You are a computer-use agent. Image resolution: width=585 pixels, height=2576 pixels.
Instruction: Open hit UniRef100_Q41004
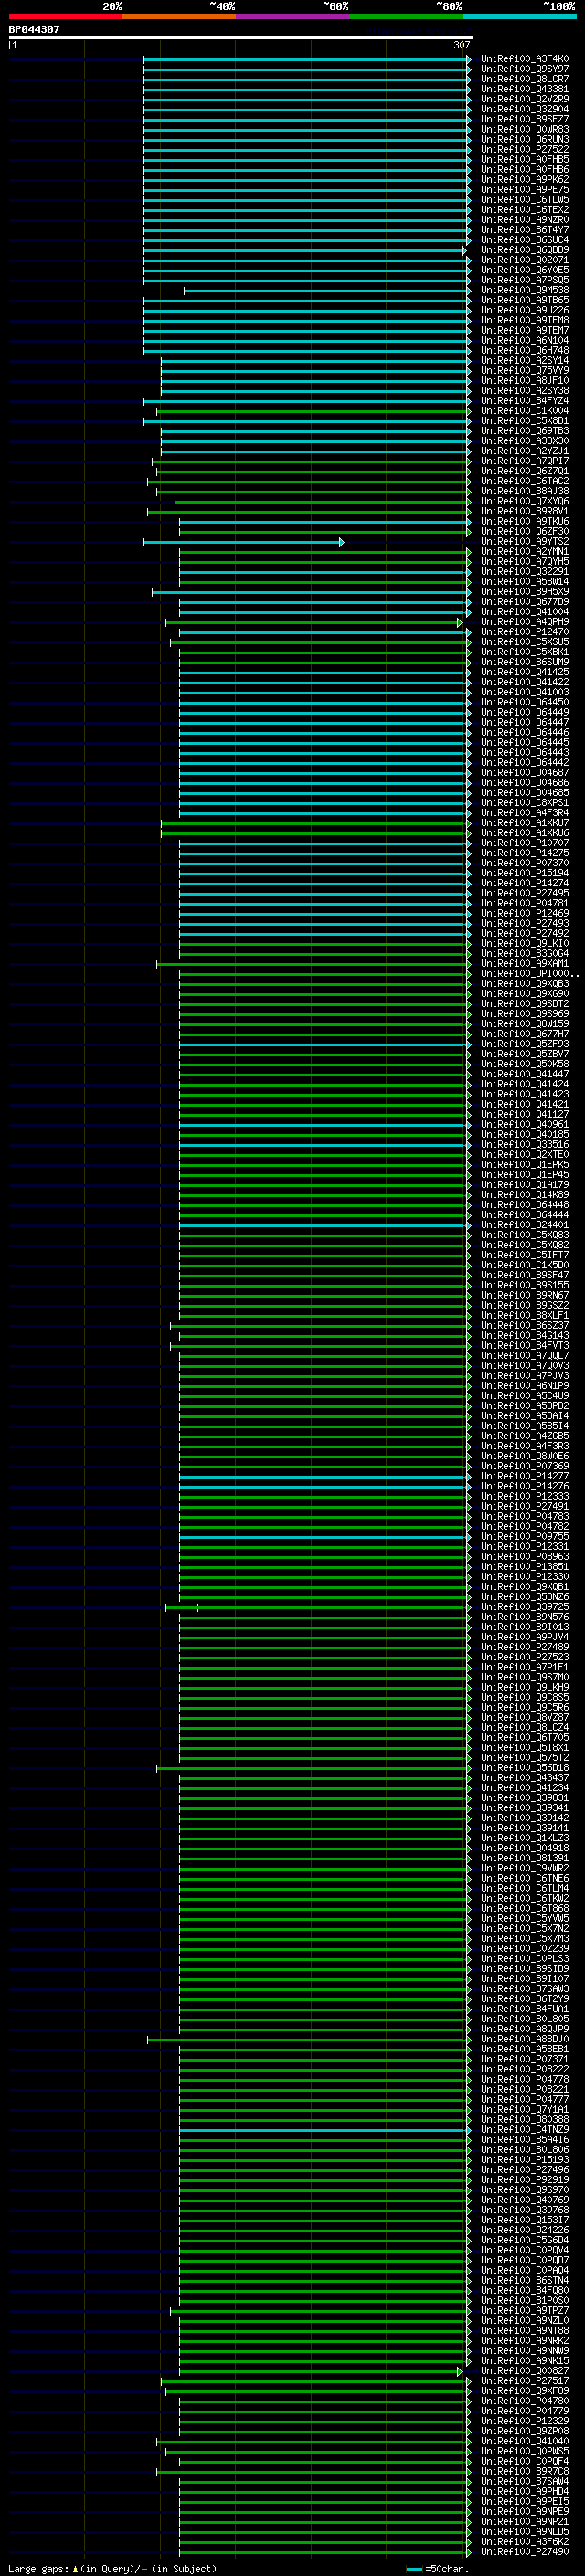(524, 611)
